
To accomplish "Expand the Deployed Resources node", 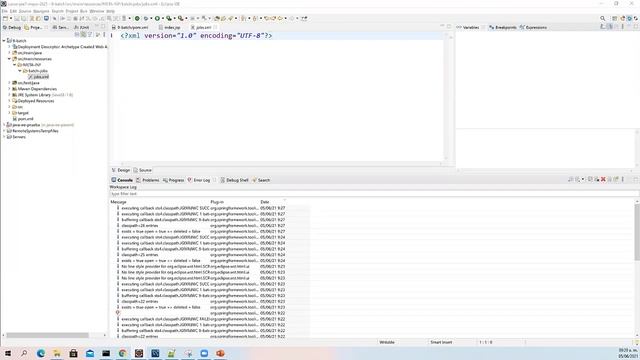I will point(9,101).
